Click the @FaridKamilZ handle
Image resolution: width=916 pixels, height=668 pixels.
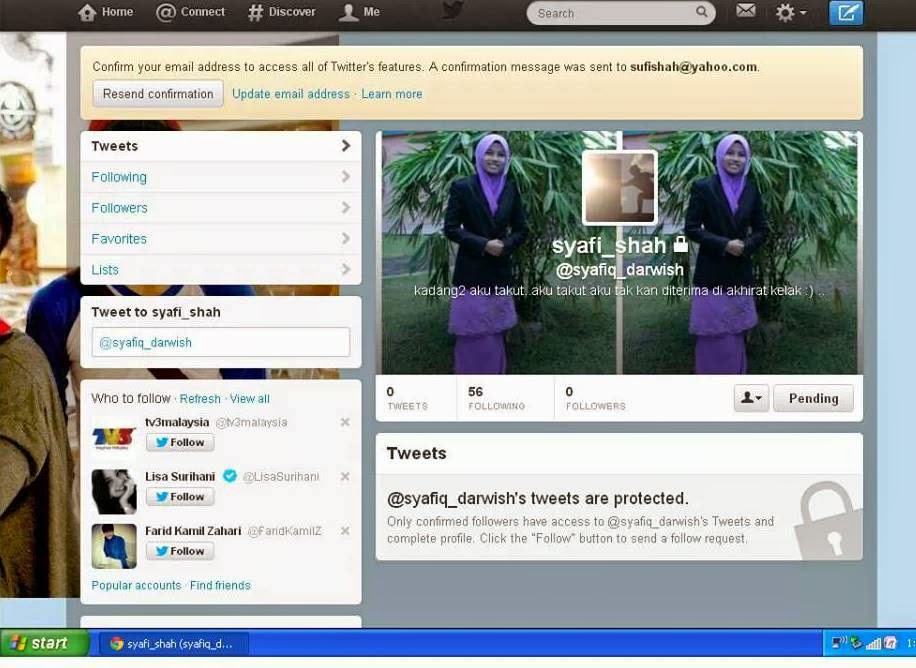click(x=284, y=531)
